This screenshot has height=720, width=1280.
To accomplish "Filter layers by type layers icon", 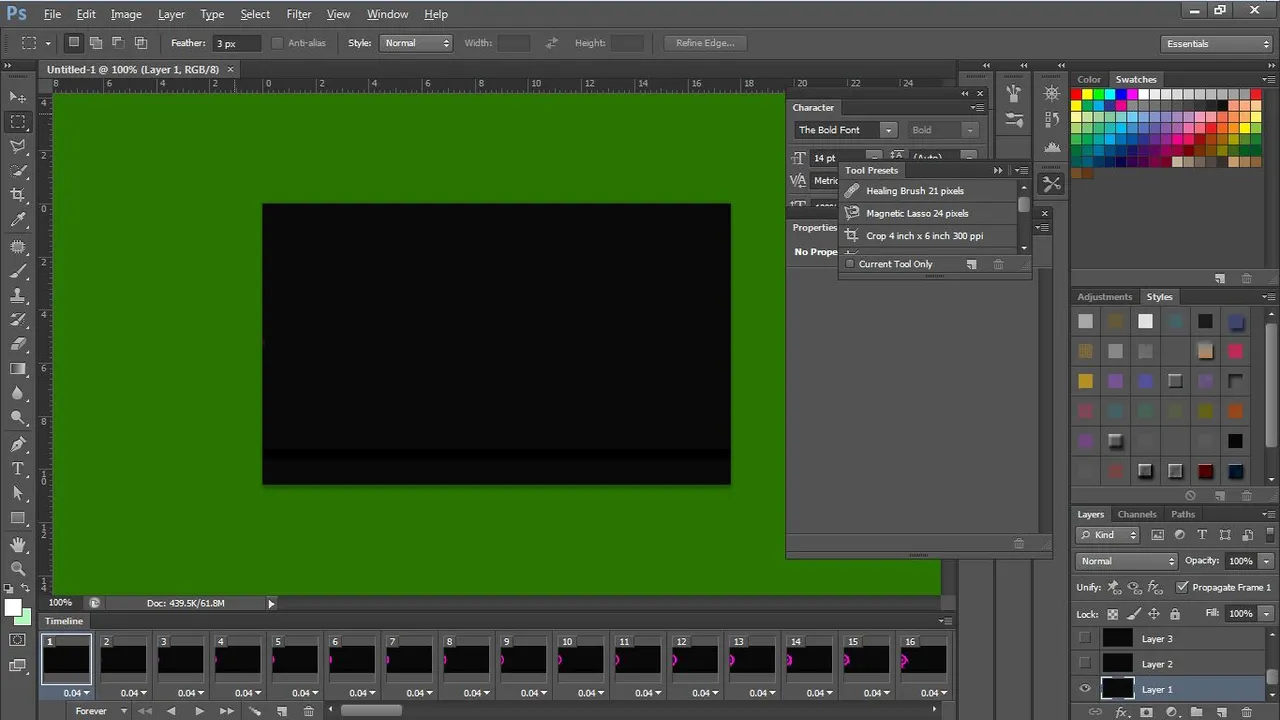I will point(1202,535).
